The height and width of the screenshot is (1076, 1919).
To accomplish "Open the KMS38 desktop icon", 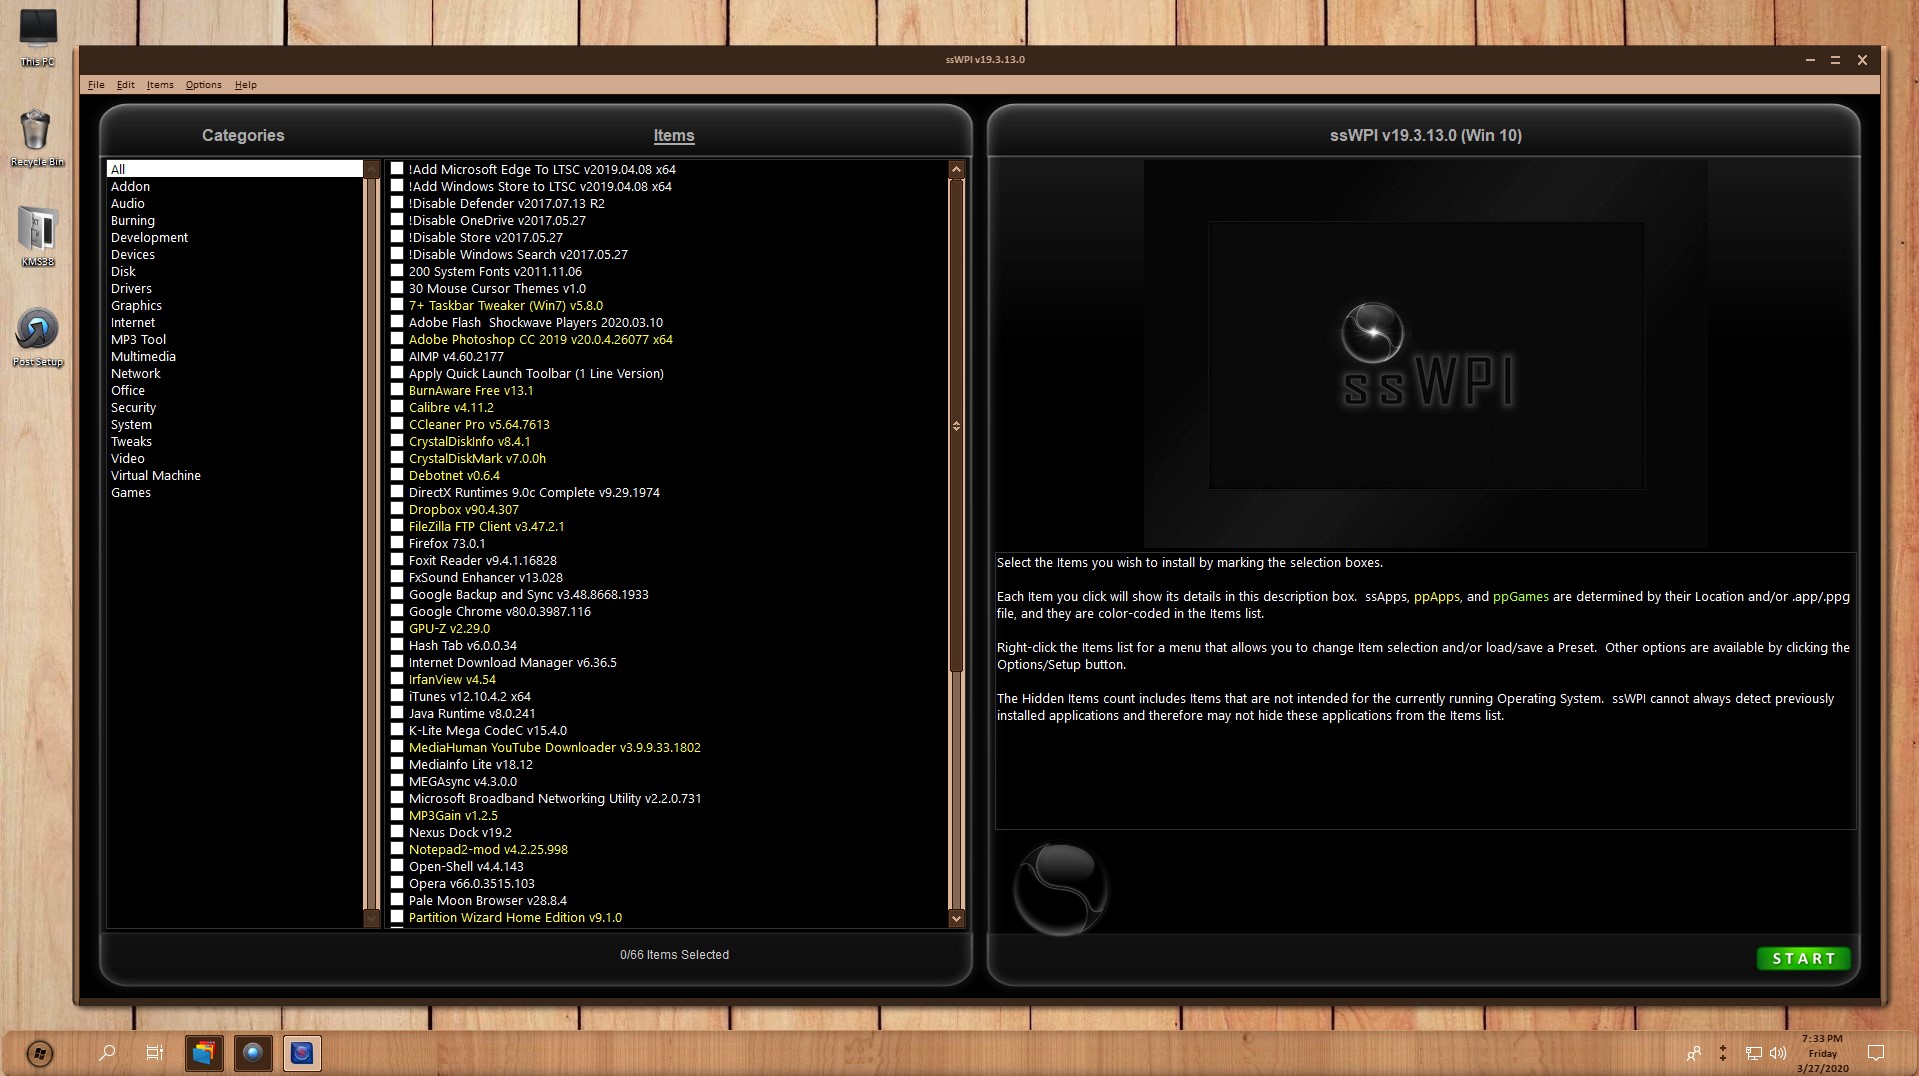I will coord(37,237).
